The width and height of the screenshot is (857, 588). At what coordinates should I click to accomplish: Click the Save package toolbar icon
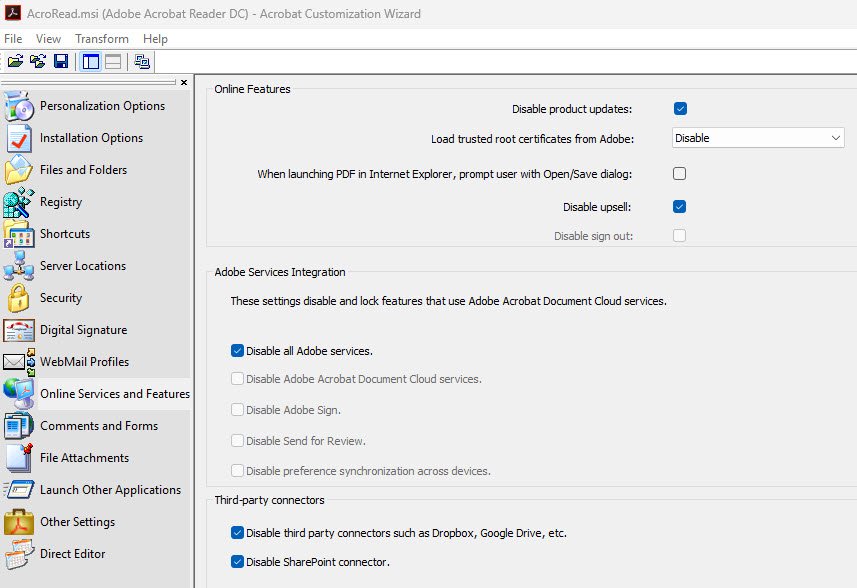click(x=61, y=62)
